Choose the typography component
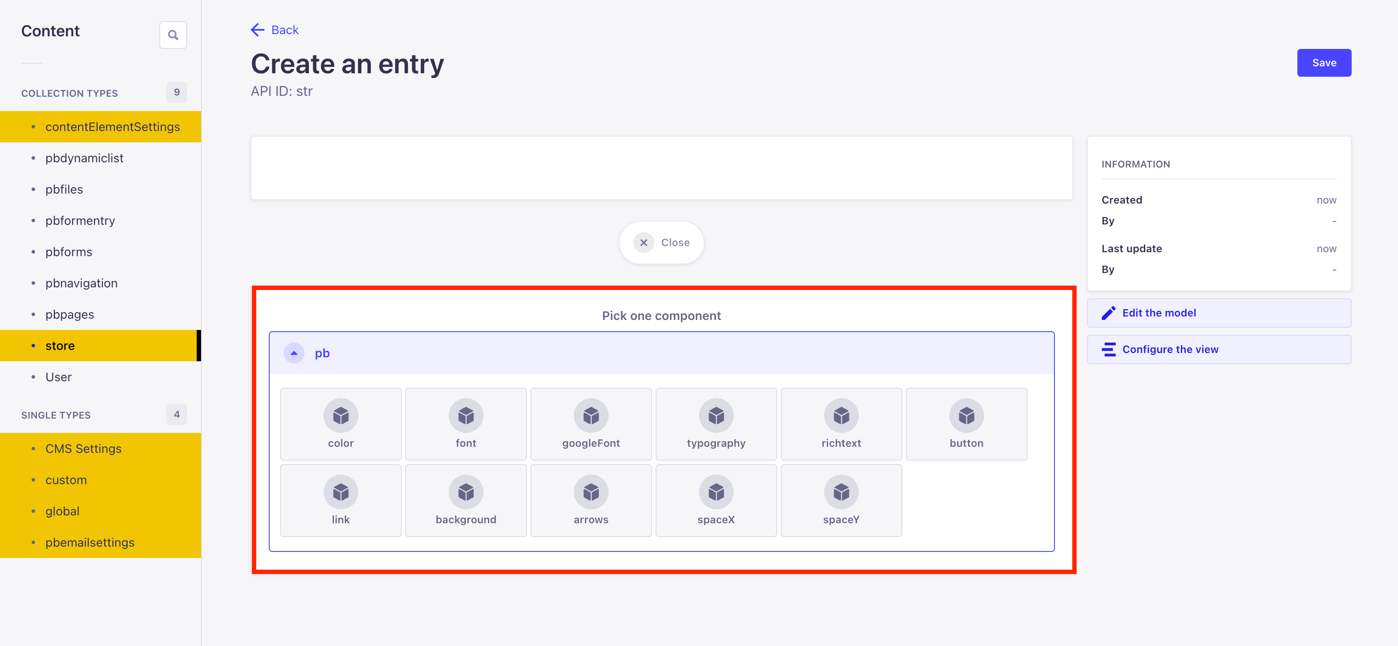Image resolution: width=1398 pixels, height=646 pixels. click(x=716, y=423)
